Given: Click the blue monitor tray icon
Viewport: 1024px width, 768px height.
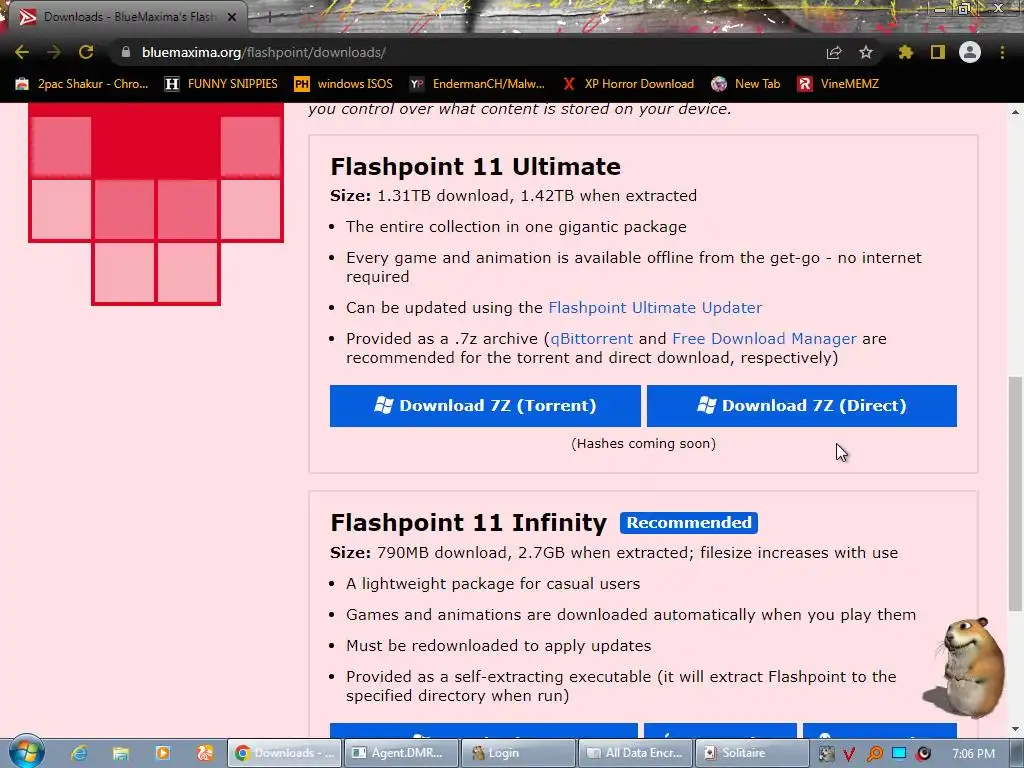Looking at the screenshot, I should tap(899, 754).
